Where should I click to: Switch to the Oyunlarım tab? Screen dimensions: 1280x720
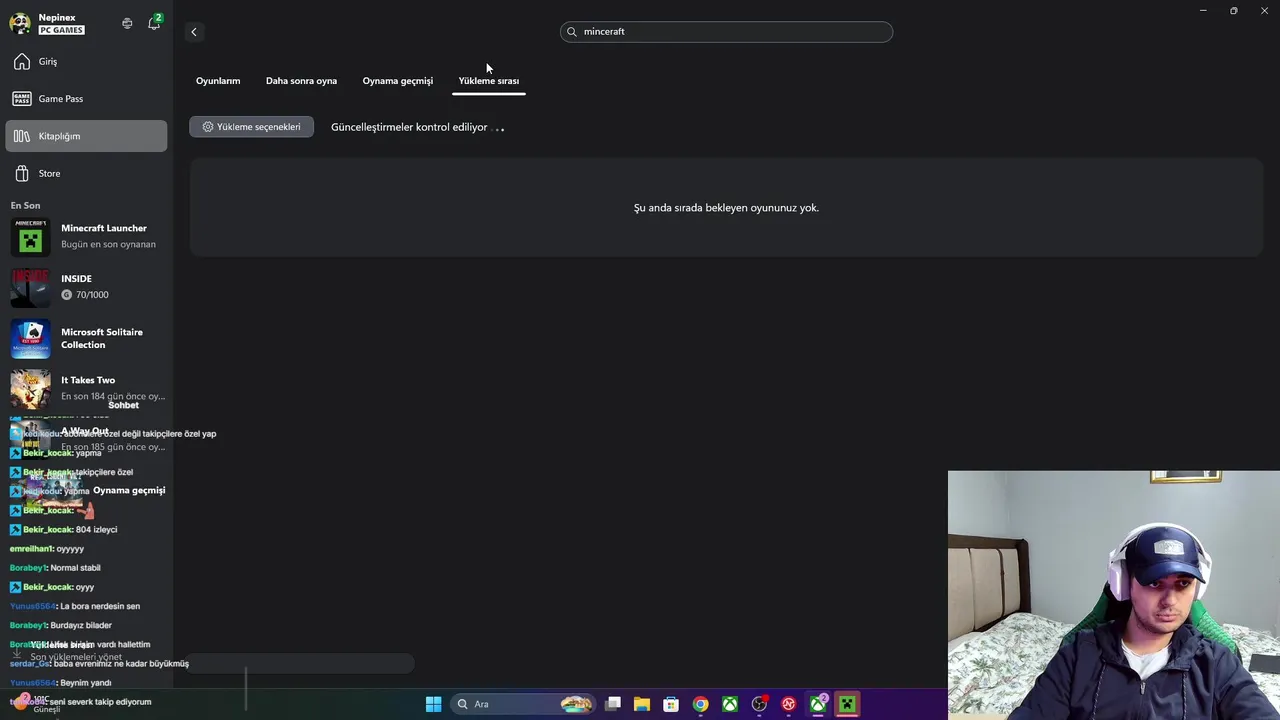click(x=218, y=81)
